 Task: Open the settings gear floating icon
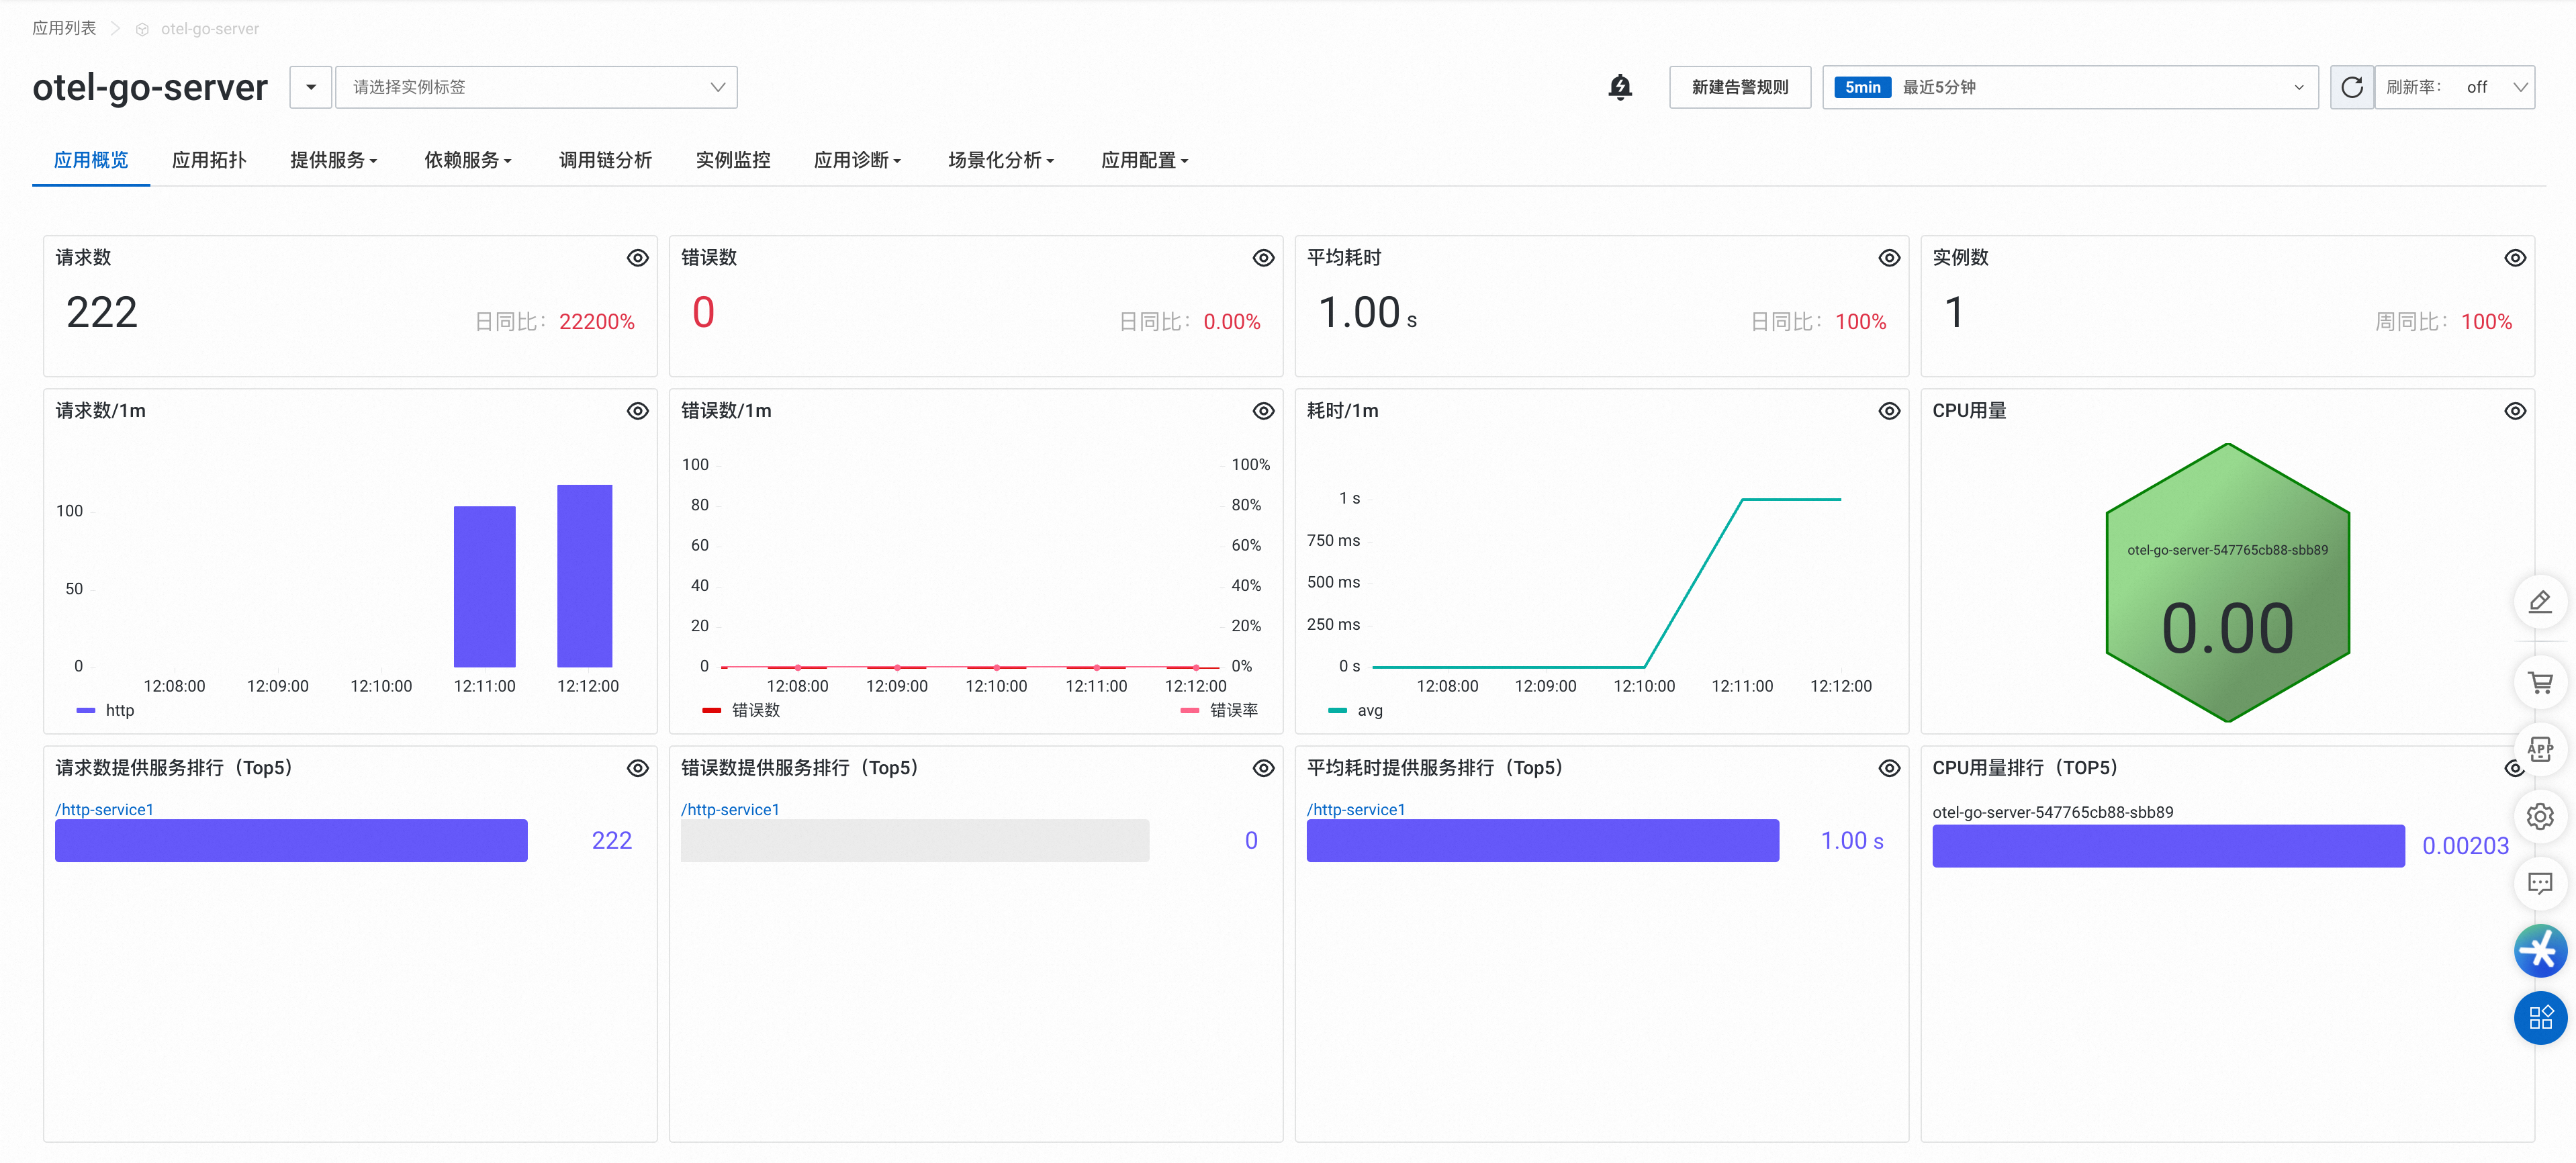pos(2540,817)
